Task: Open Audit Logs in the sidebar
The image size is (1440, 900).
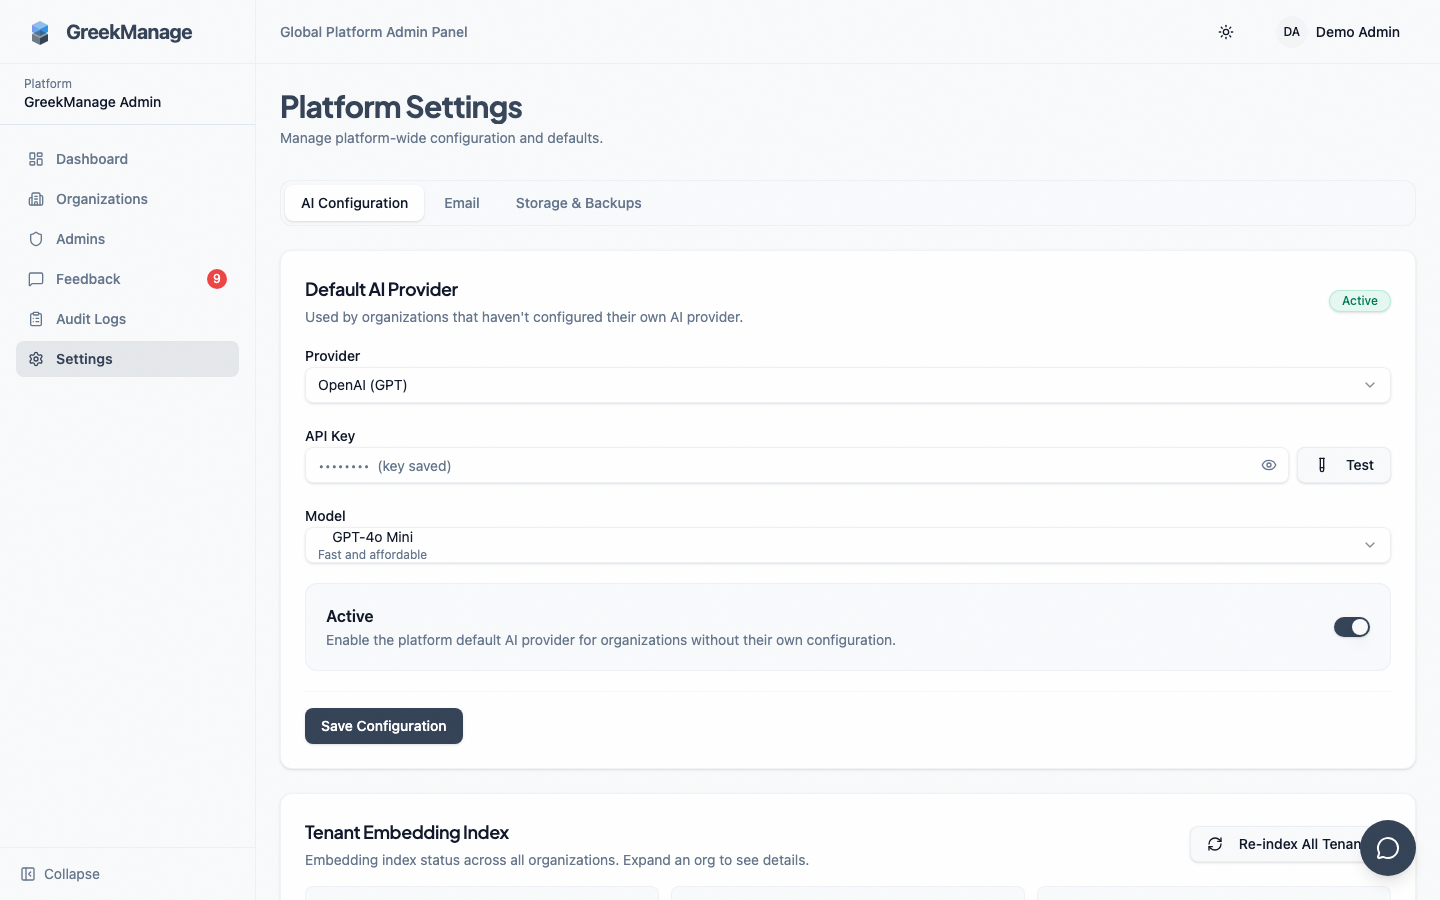Action: point(127,319)
